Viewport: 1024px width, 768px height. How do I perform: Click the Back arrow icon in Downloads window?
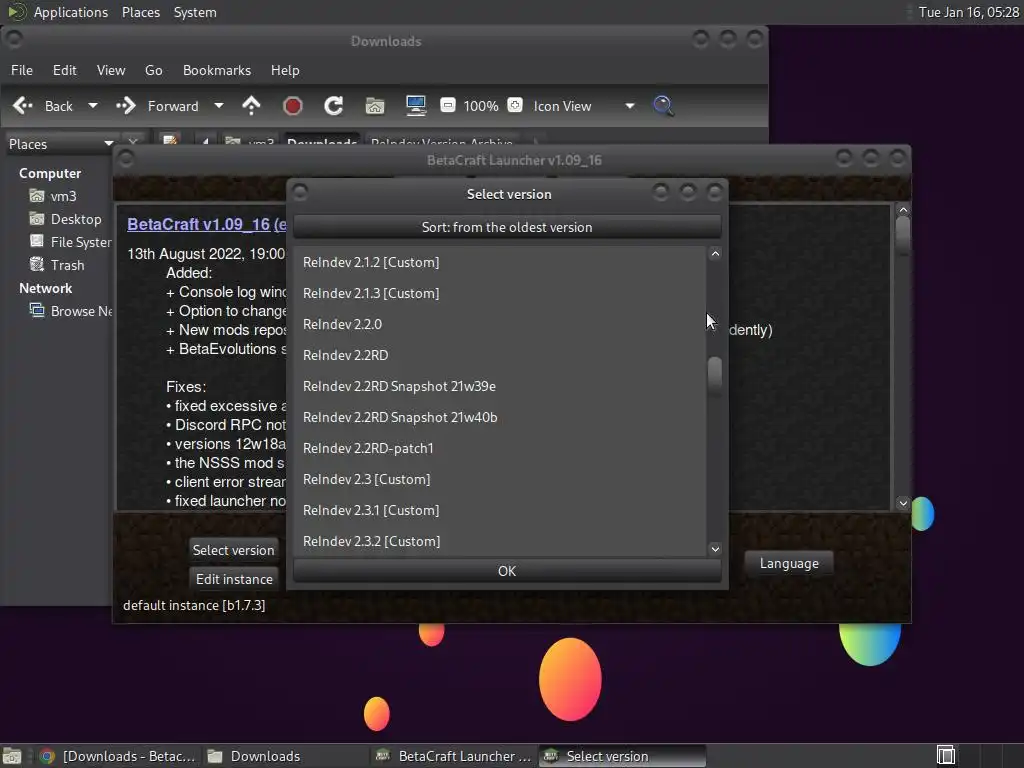(x=23, y=106)
